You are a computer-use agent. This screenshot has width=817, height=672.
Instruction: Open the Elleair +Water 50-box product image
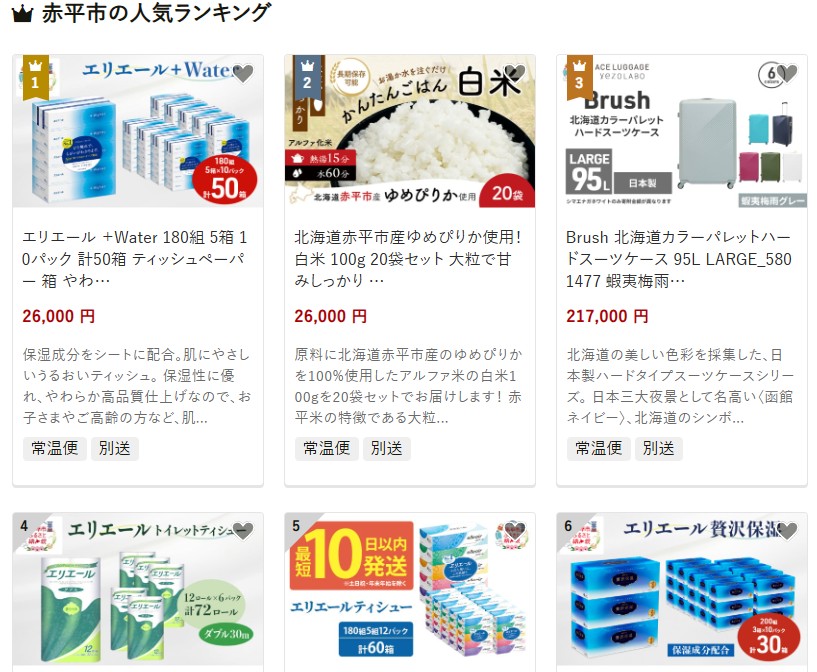[x=138, y=131]
